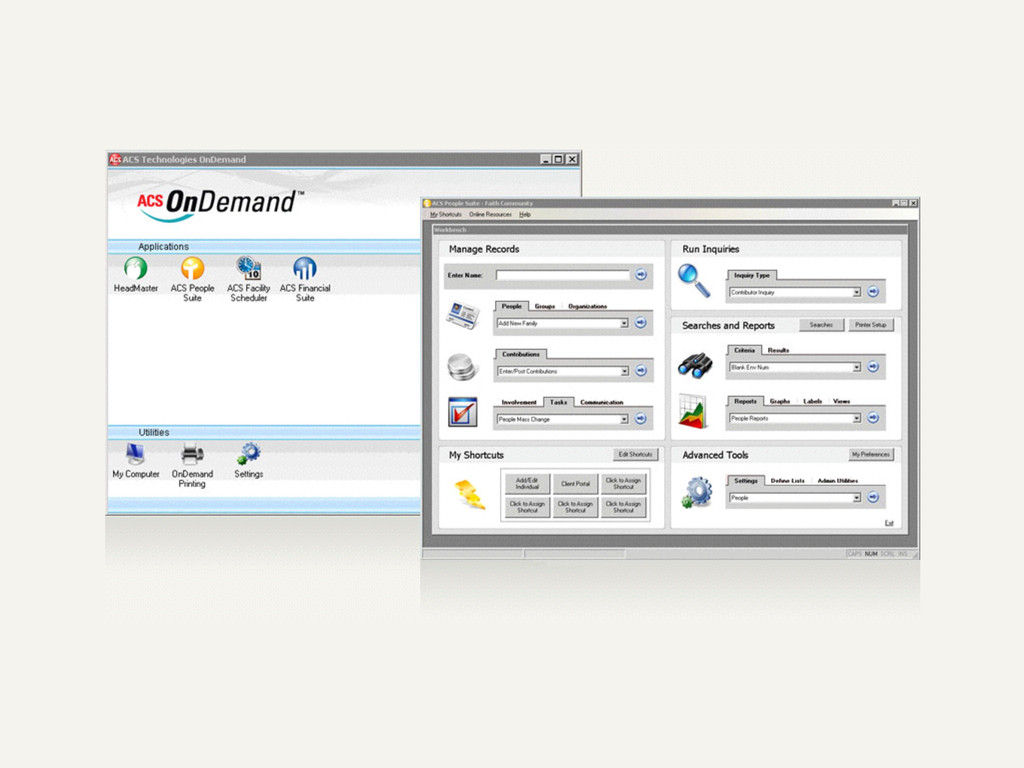Launch ACS Financial Suite icon
Screen dimensions: 1024x768
305,268
